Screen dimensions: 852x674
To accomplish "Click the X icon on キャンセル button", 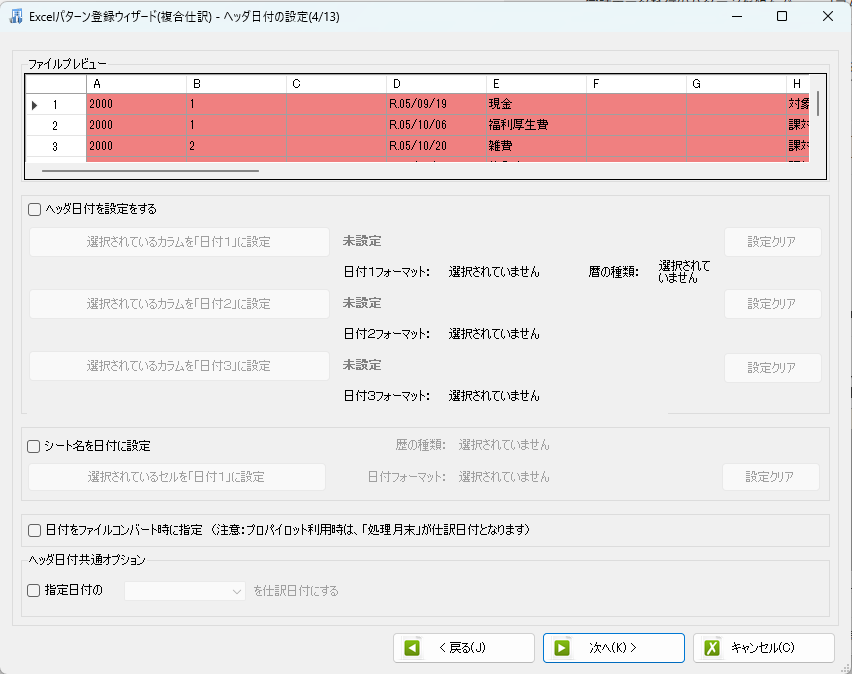I will tap(712, 648).
